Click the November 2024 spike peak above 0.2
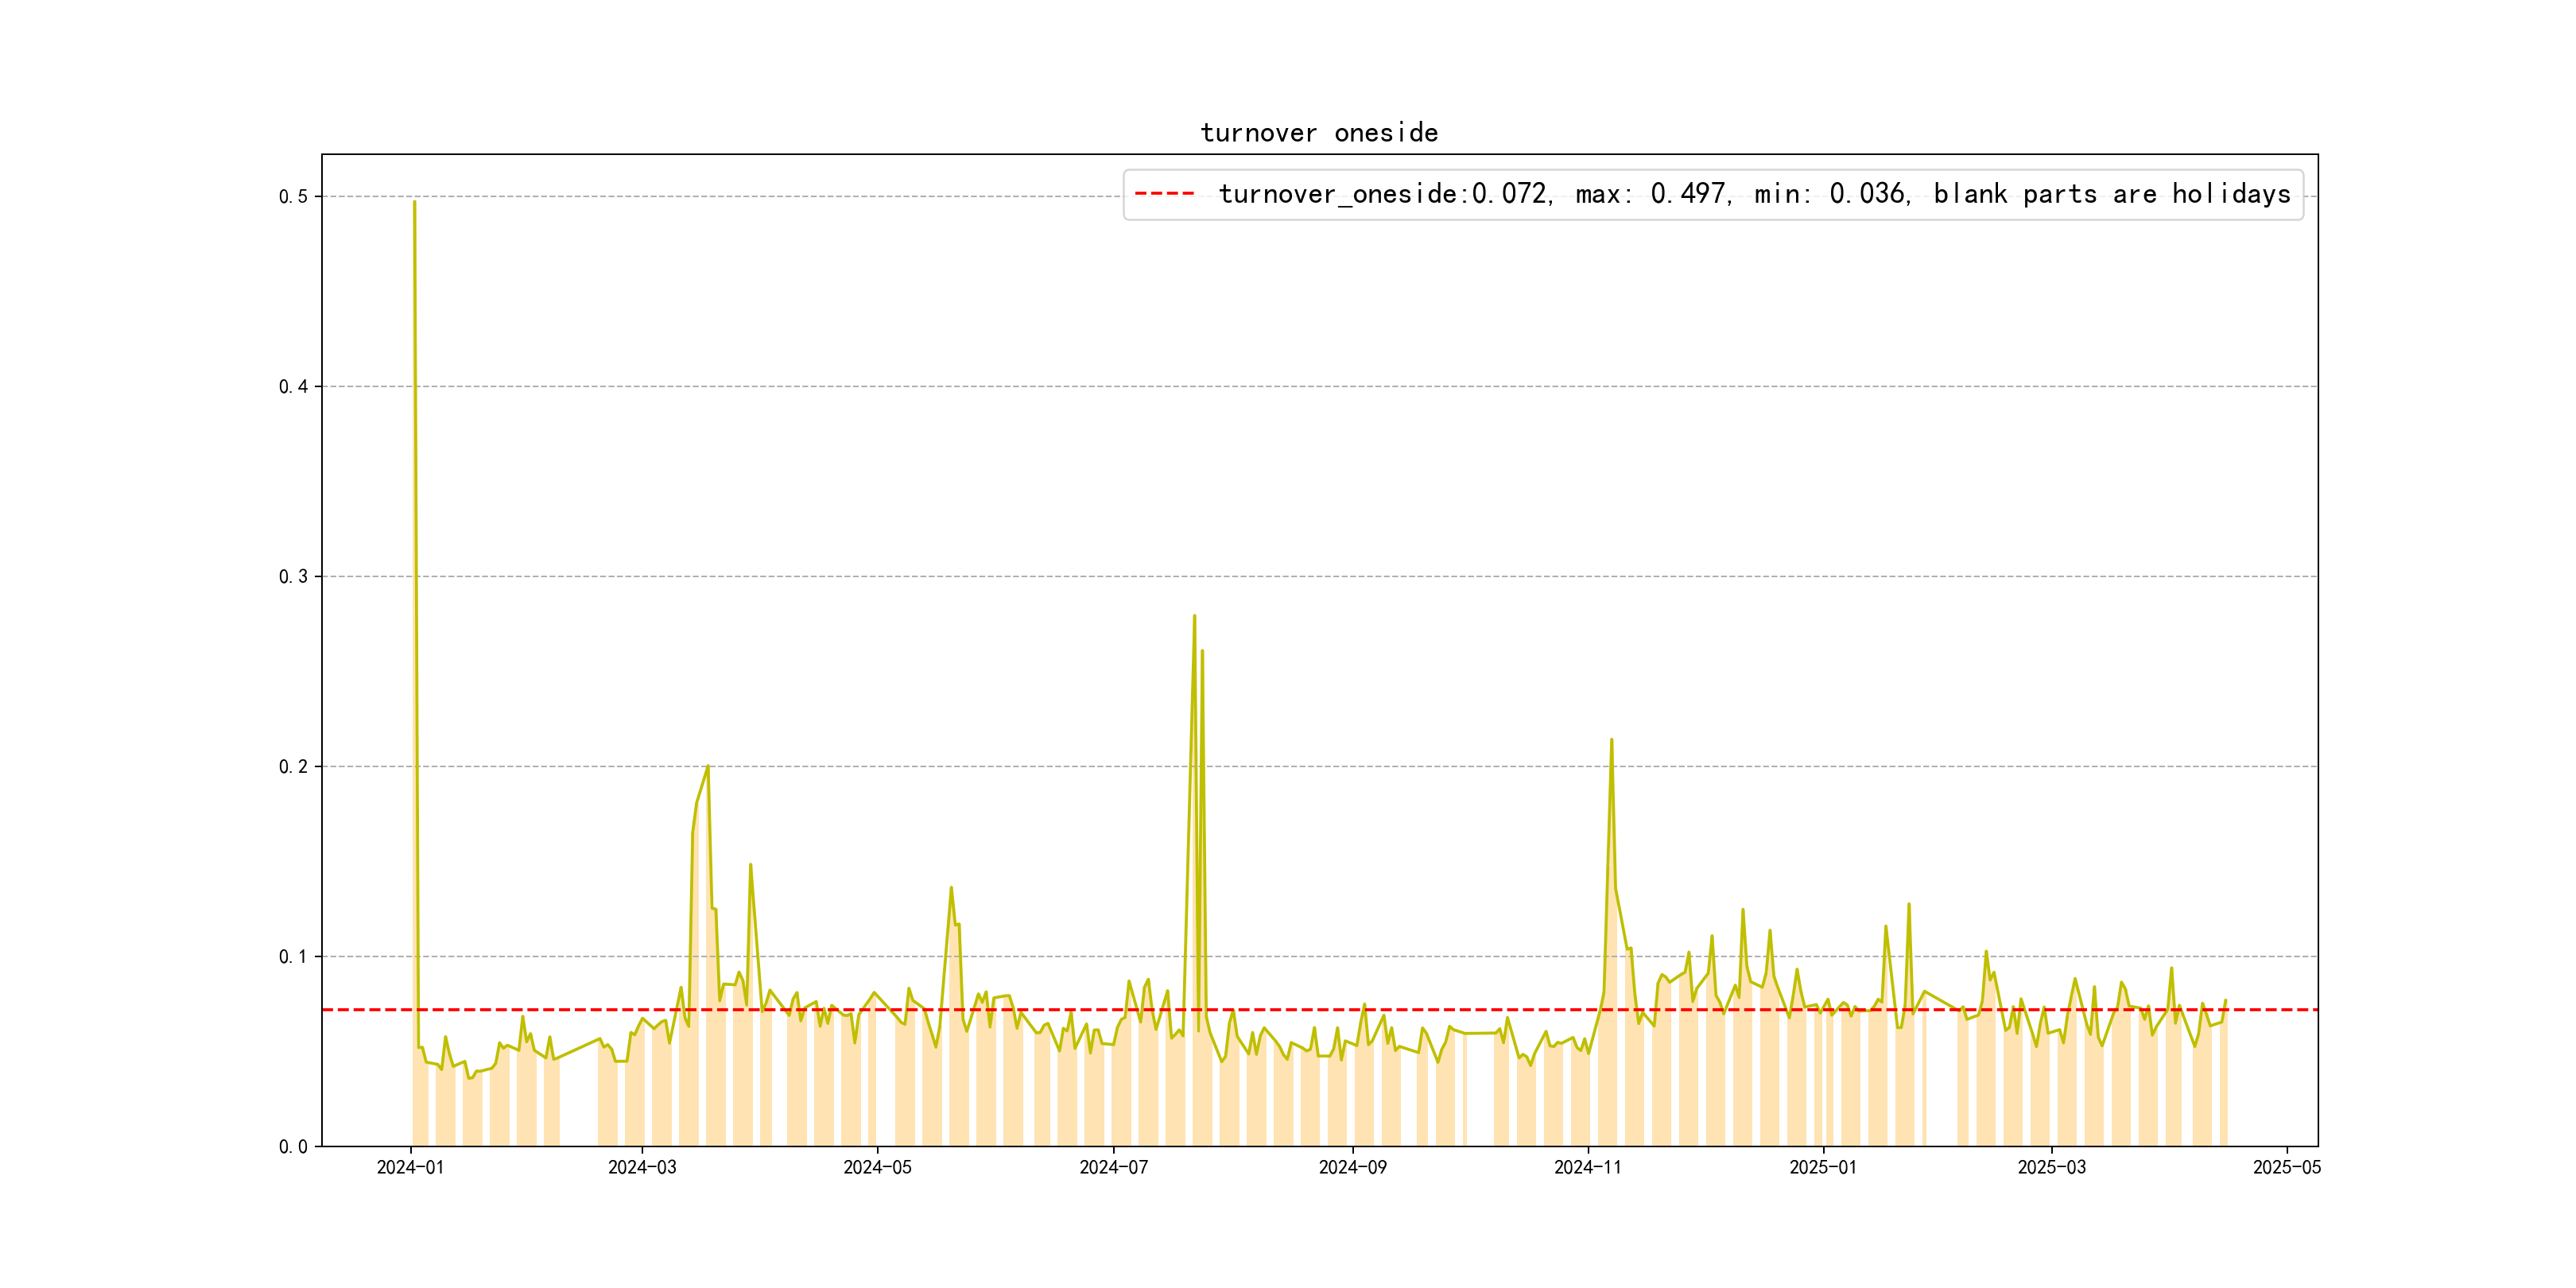 [x=1611, y=741]
